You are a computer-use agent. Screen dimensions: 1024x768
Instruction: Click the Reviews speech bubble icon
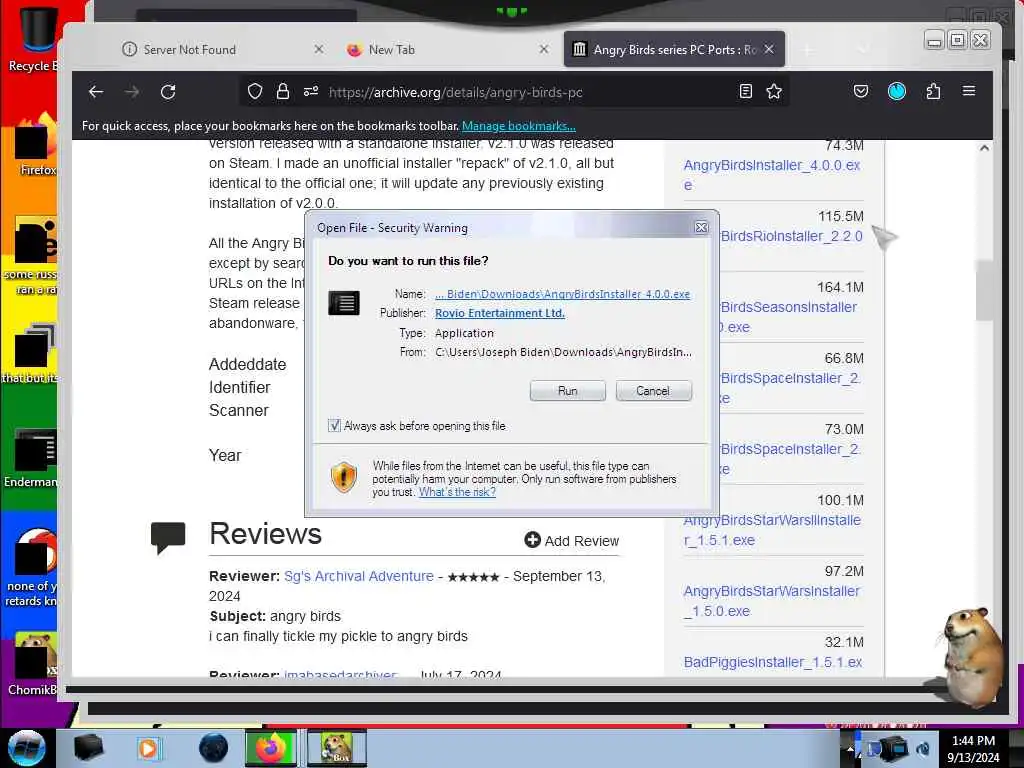click(x=168, y=537)
